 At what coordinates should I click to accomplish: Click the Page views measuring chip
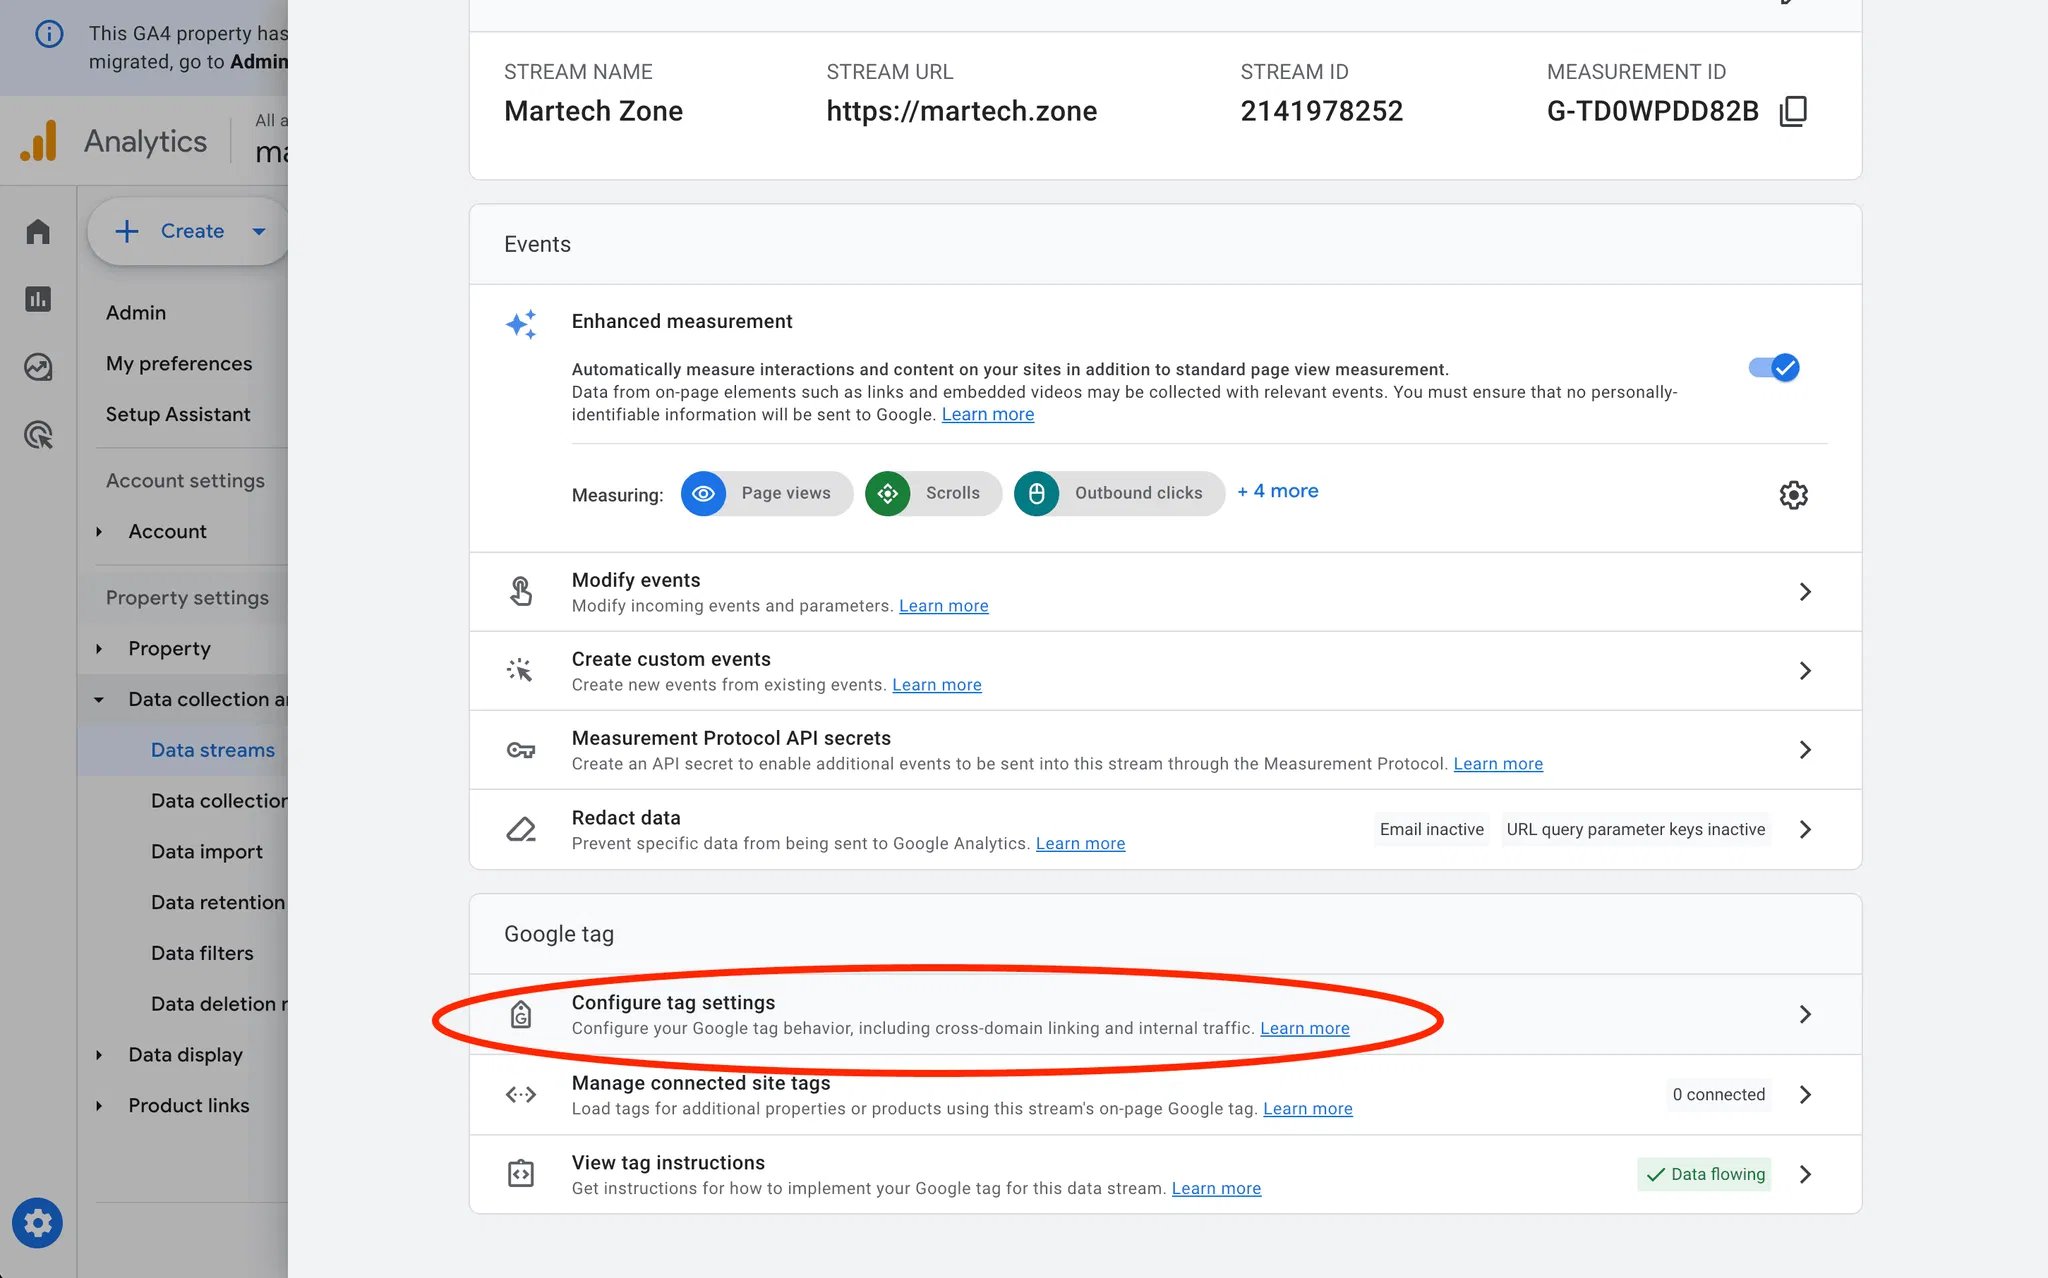tap(766, 494)
